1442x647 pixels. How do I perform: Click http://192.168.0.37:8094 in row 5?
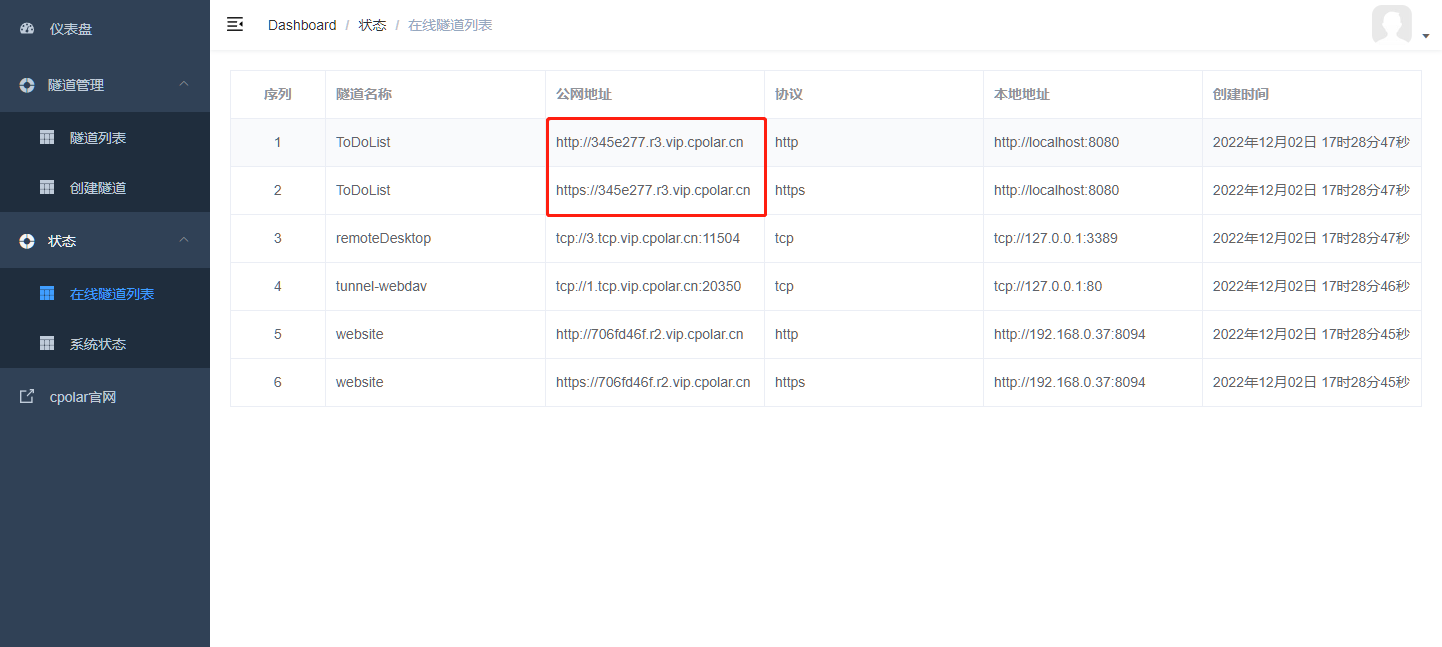coord(1070,334)
